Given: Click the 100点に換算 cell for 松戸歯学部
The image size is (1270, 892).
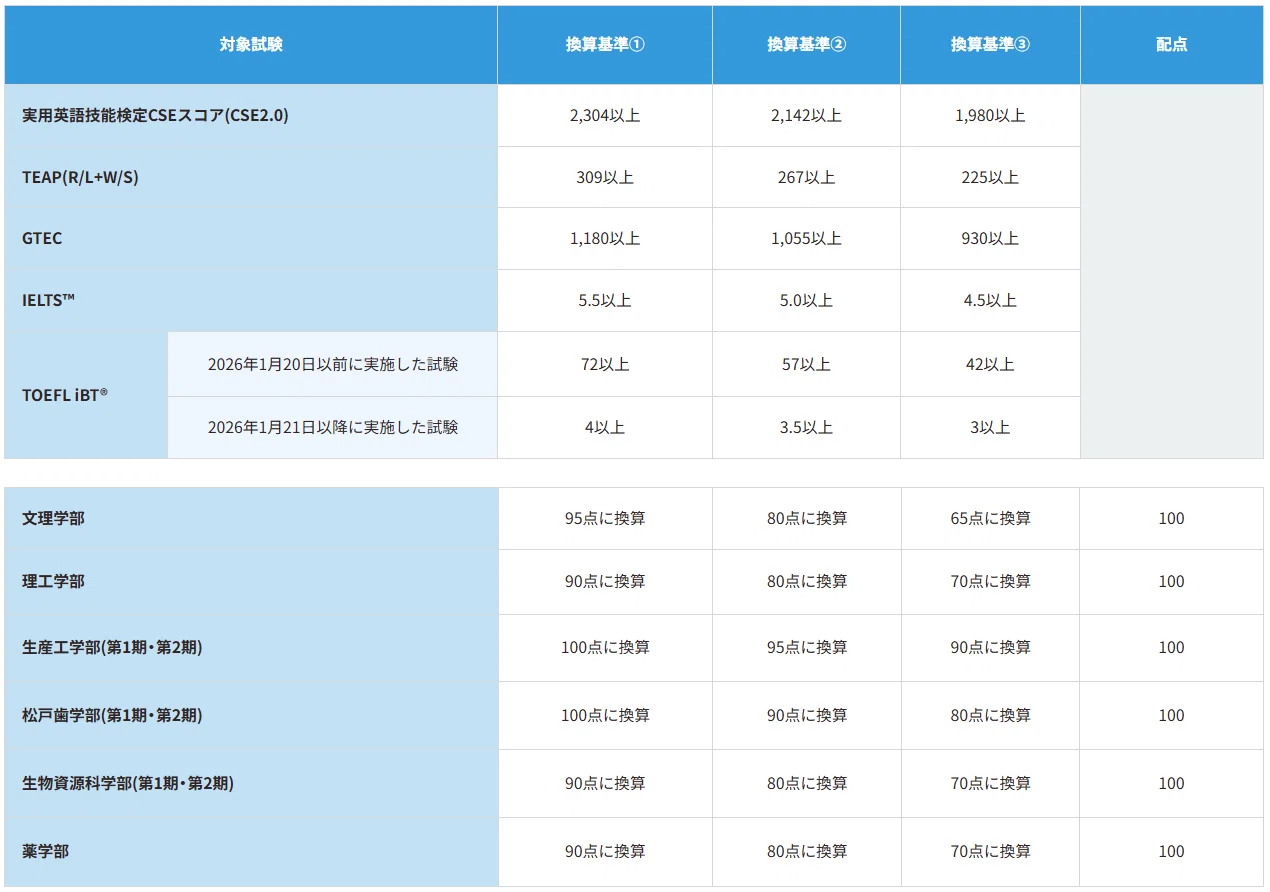Looking at the screenshot, I should pyautogui.click(x=605, y=715).
